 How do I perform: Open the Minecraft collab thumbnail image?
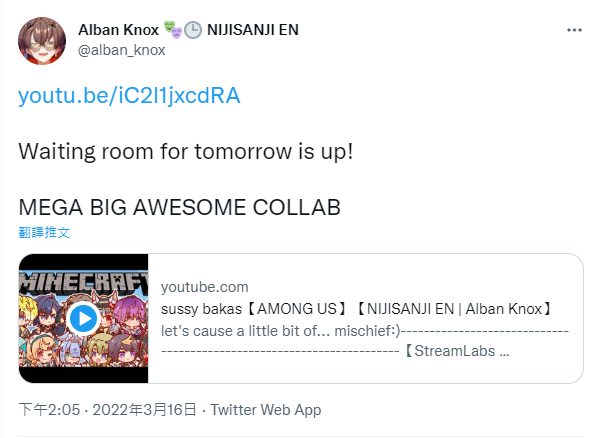(83, 318)
